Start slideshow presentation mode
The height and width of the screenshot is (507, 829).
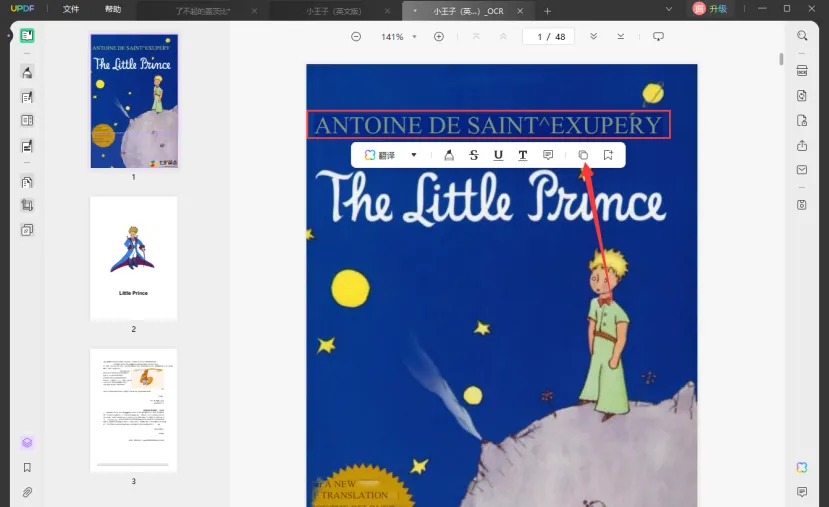coord(658,36)
